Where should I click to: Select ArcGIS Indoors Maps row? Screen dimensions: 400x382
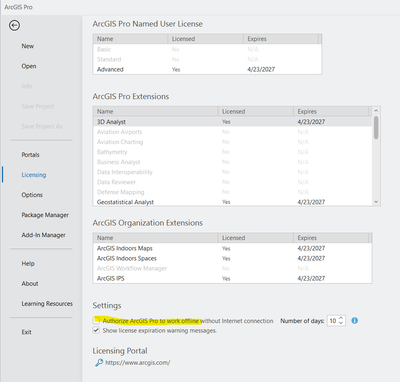tap(232, 248)
